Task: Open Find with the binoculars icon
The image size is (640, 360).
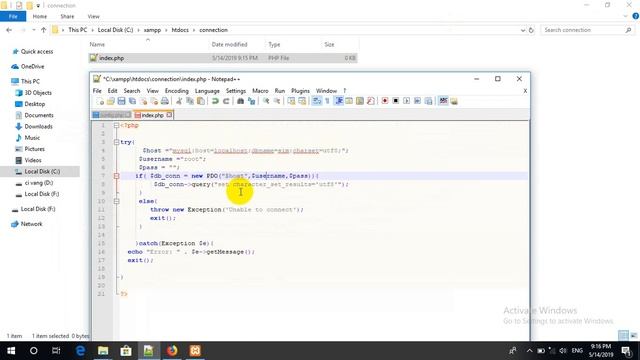Action: [x=240, y=101]
